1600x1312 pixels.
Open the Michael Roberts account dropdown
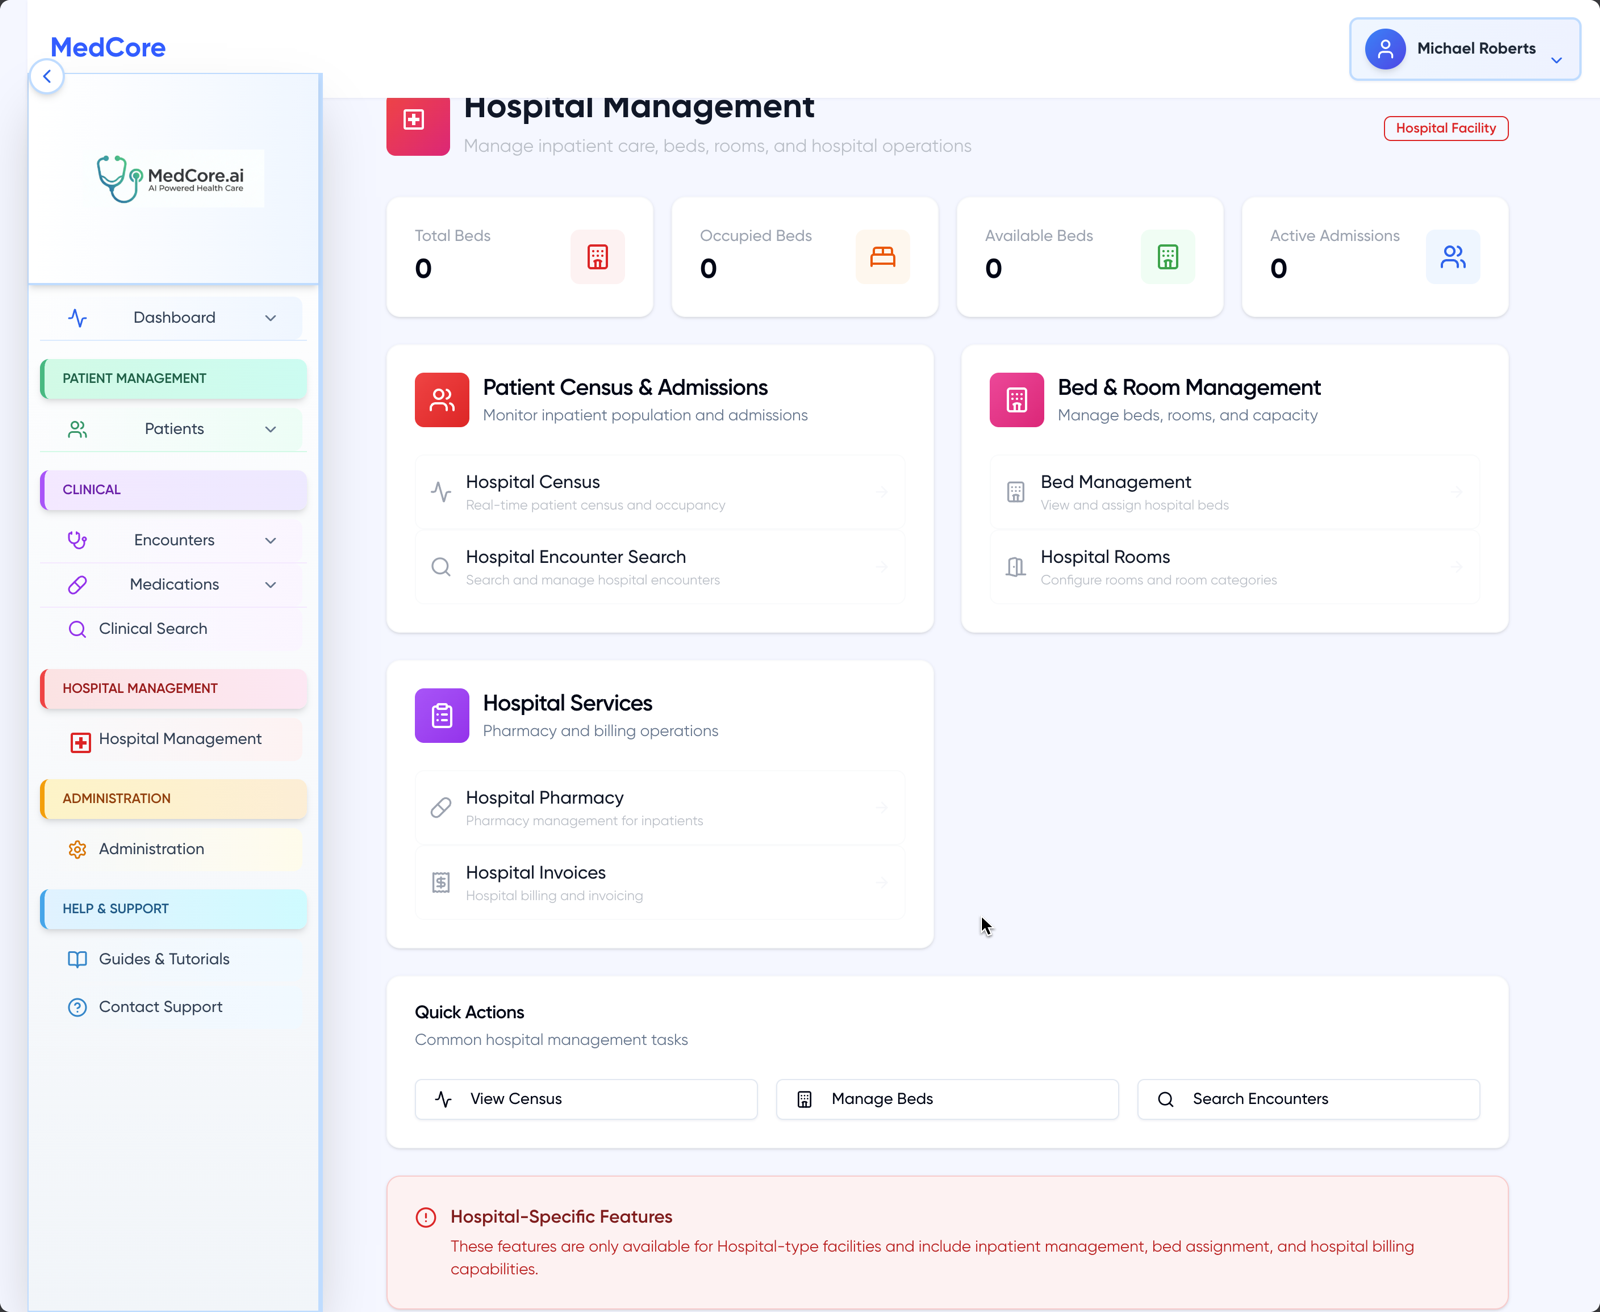1463,48
